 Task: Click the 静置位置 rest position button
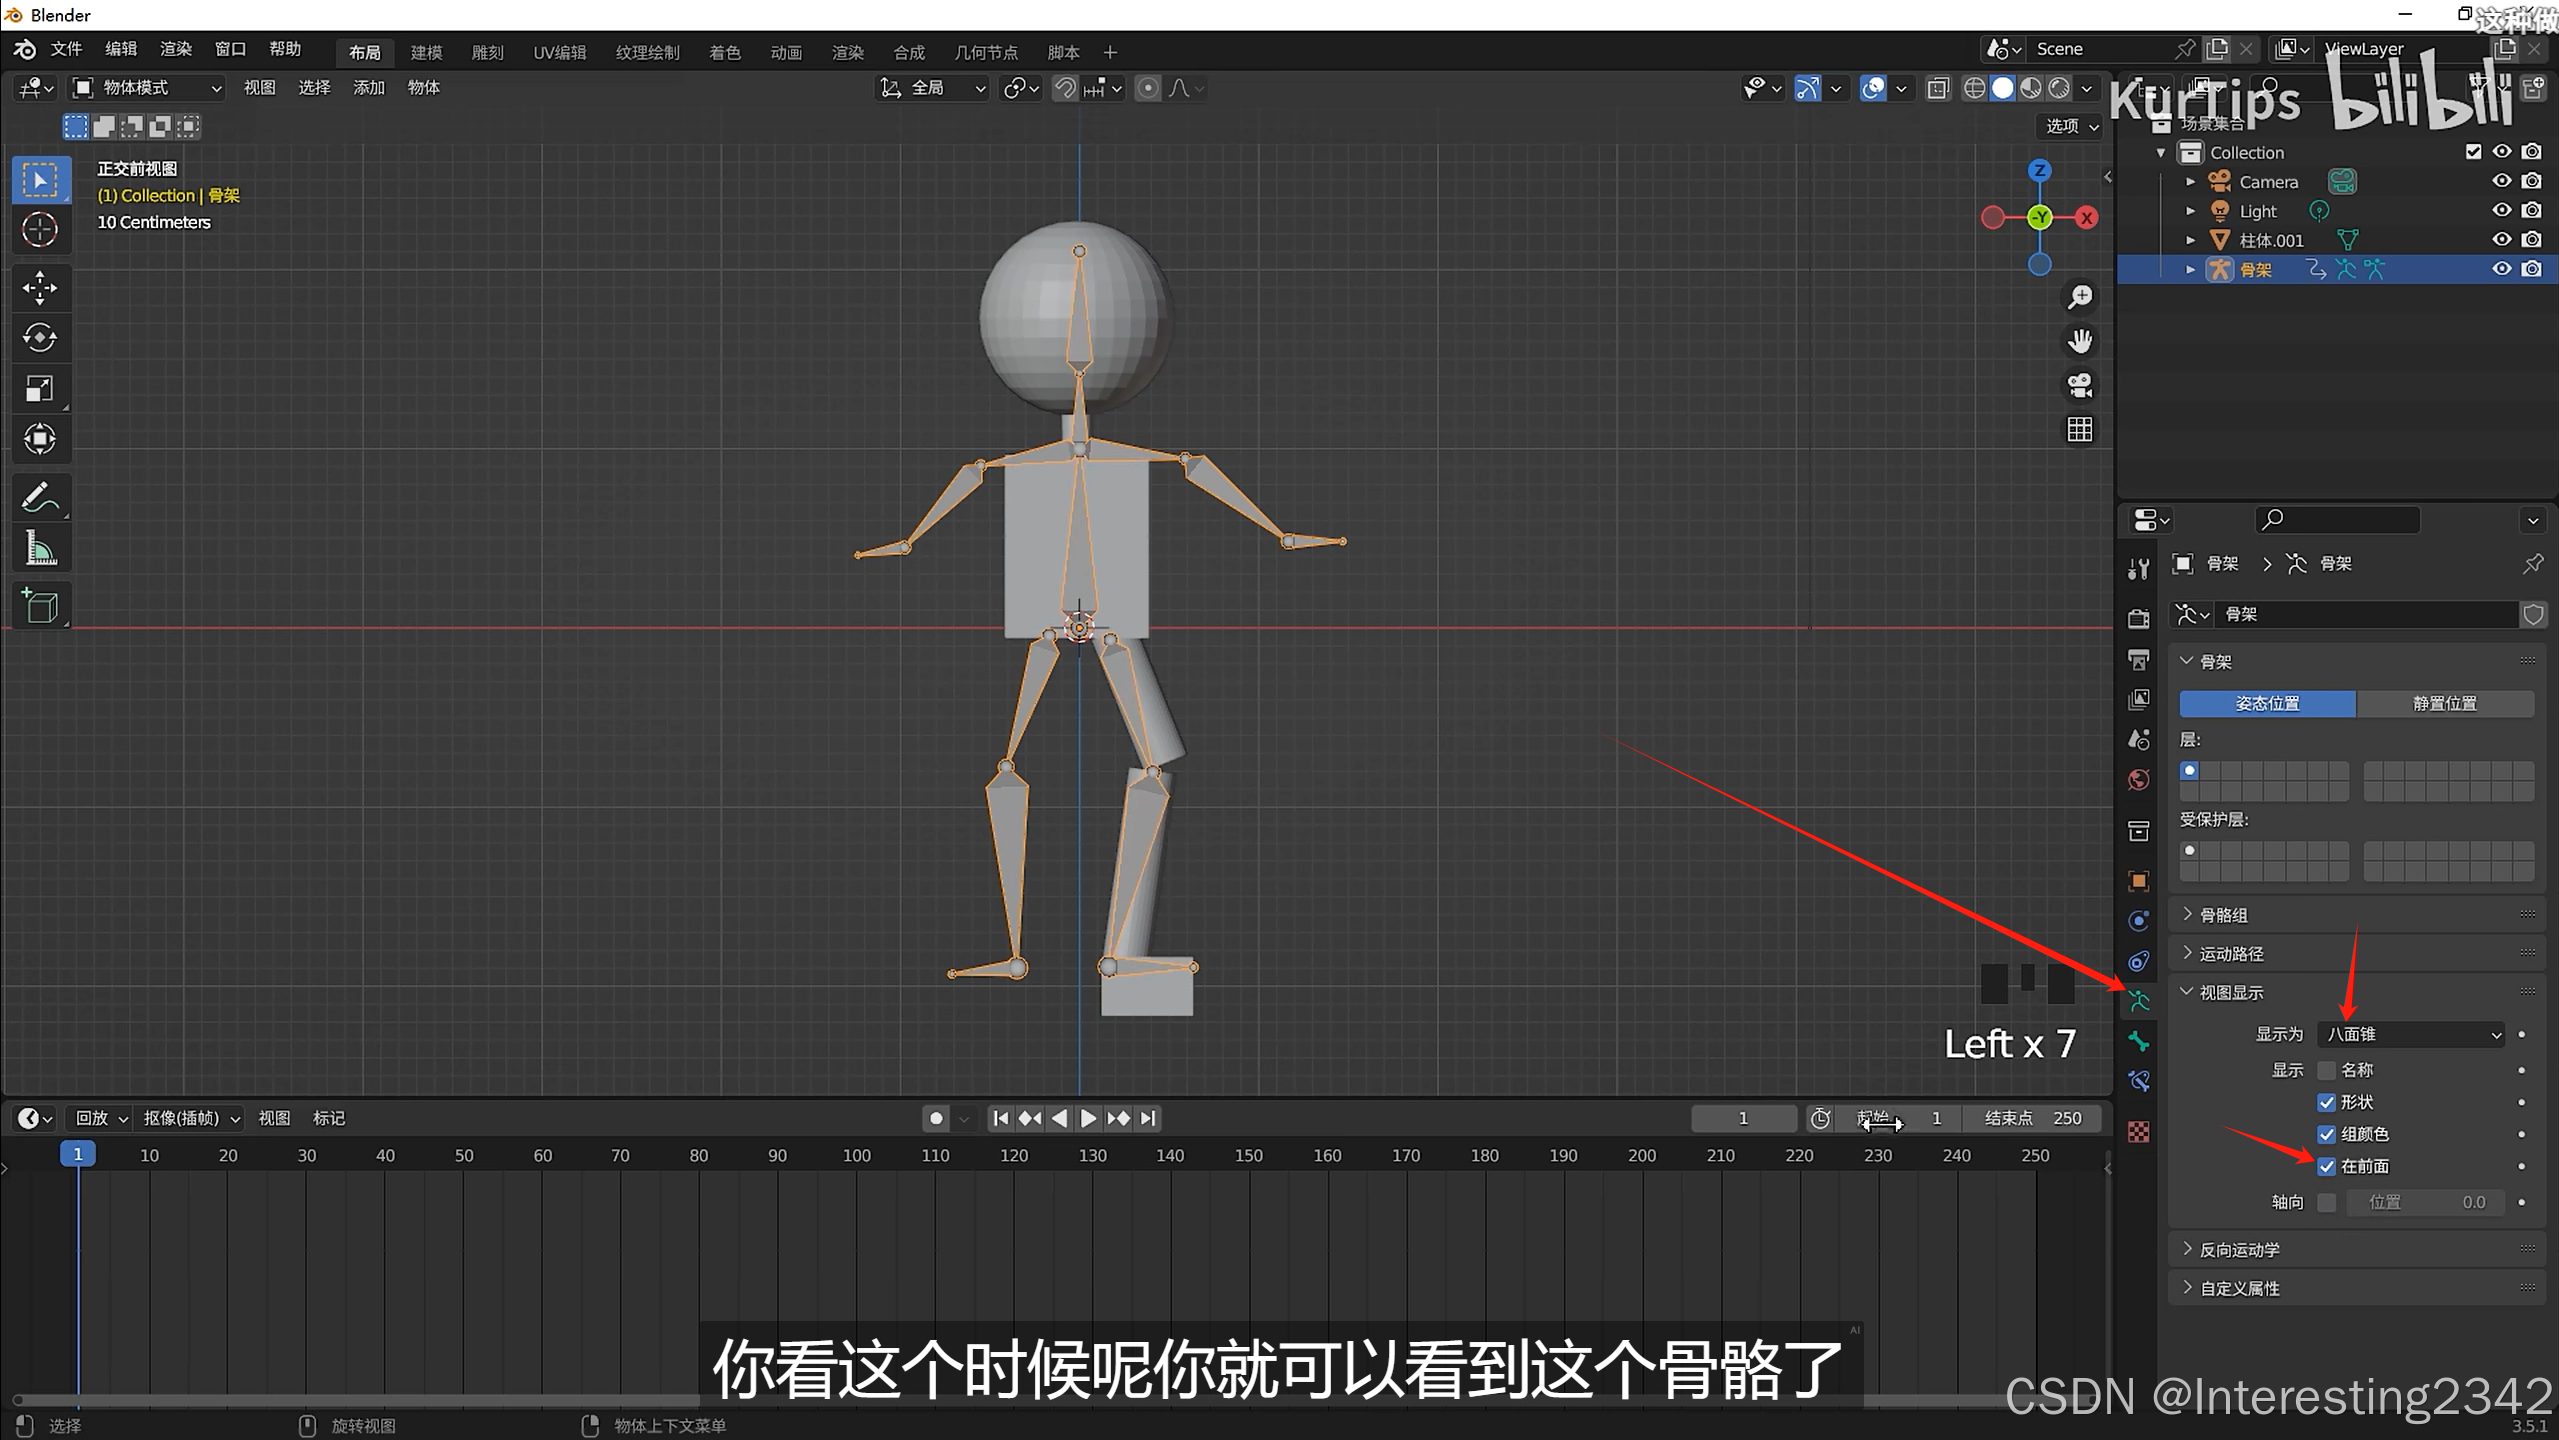(2444, 703)
